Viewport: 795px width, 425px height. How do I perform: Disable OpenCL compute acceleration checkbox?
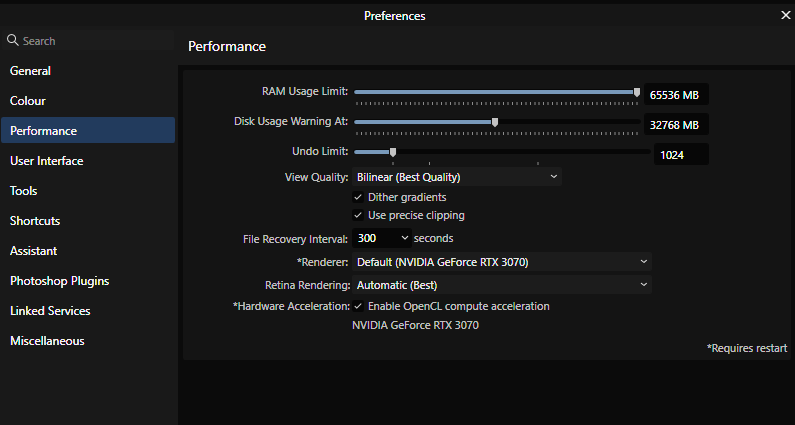click(x=358, y=306)
